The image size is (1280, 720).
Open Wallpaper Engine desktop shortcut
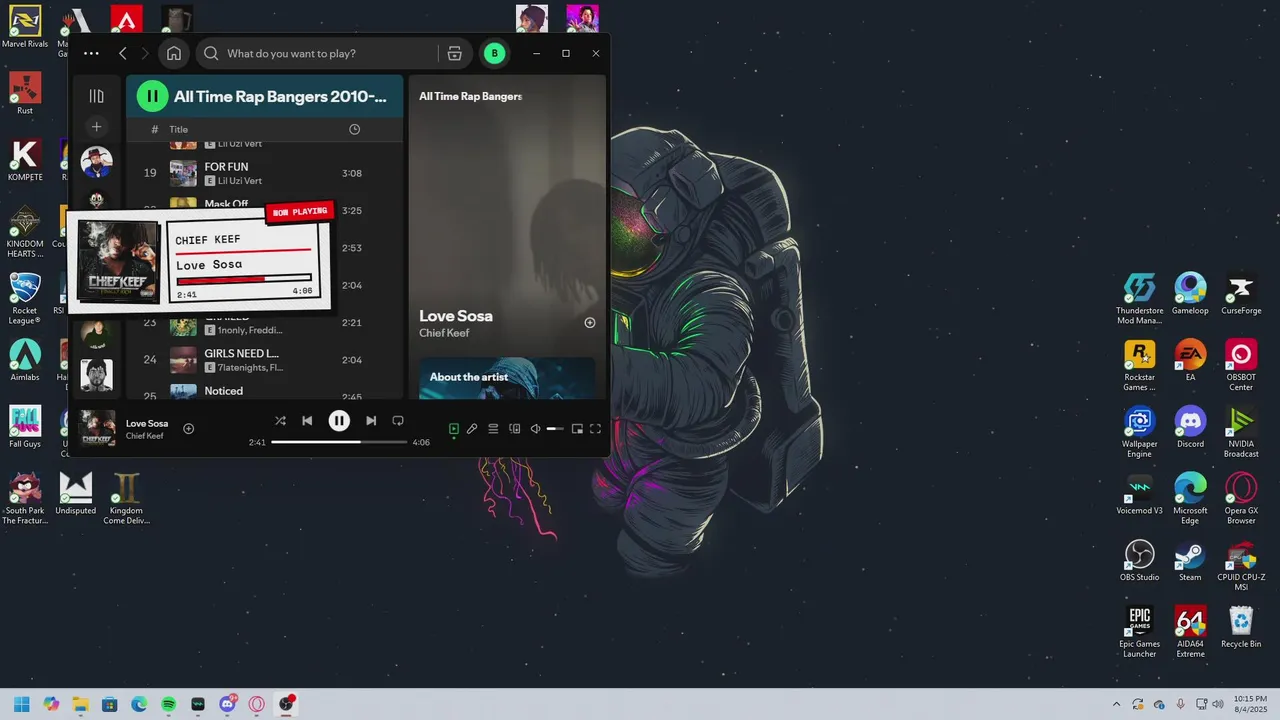point(1139,432)
